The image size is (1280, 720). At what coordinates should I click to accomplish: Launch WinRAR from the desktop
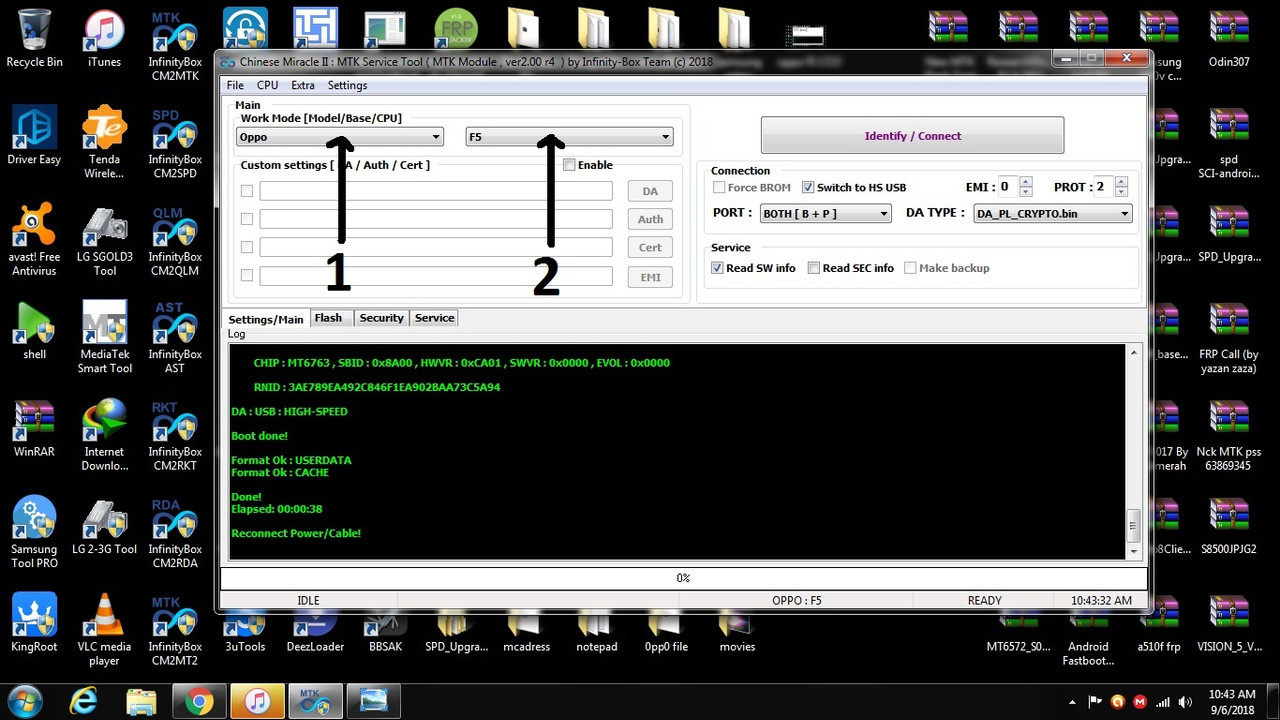34,428
